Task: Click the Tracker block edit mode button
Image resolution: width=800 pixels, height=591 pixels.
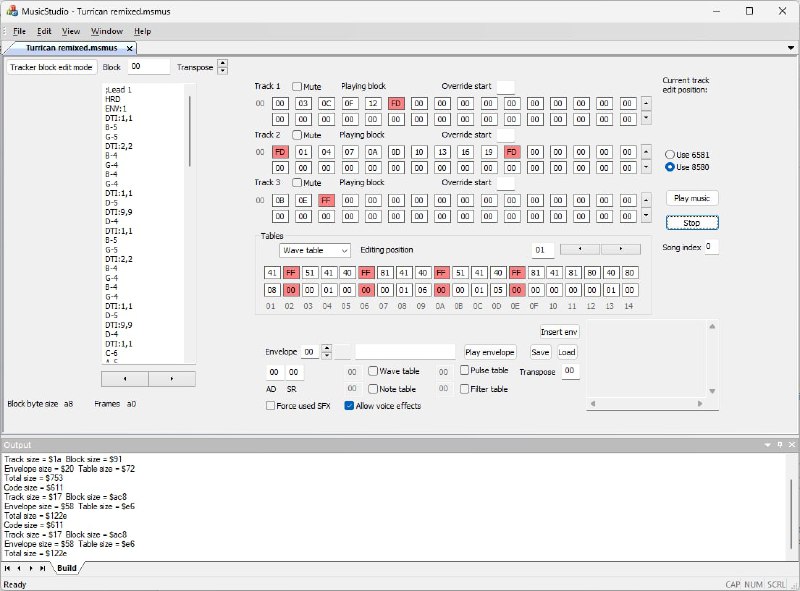Action: coord(51,67)
